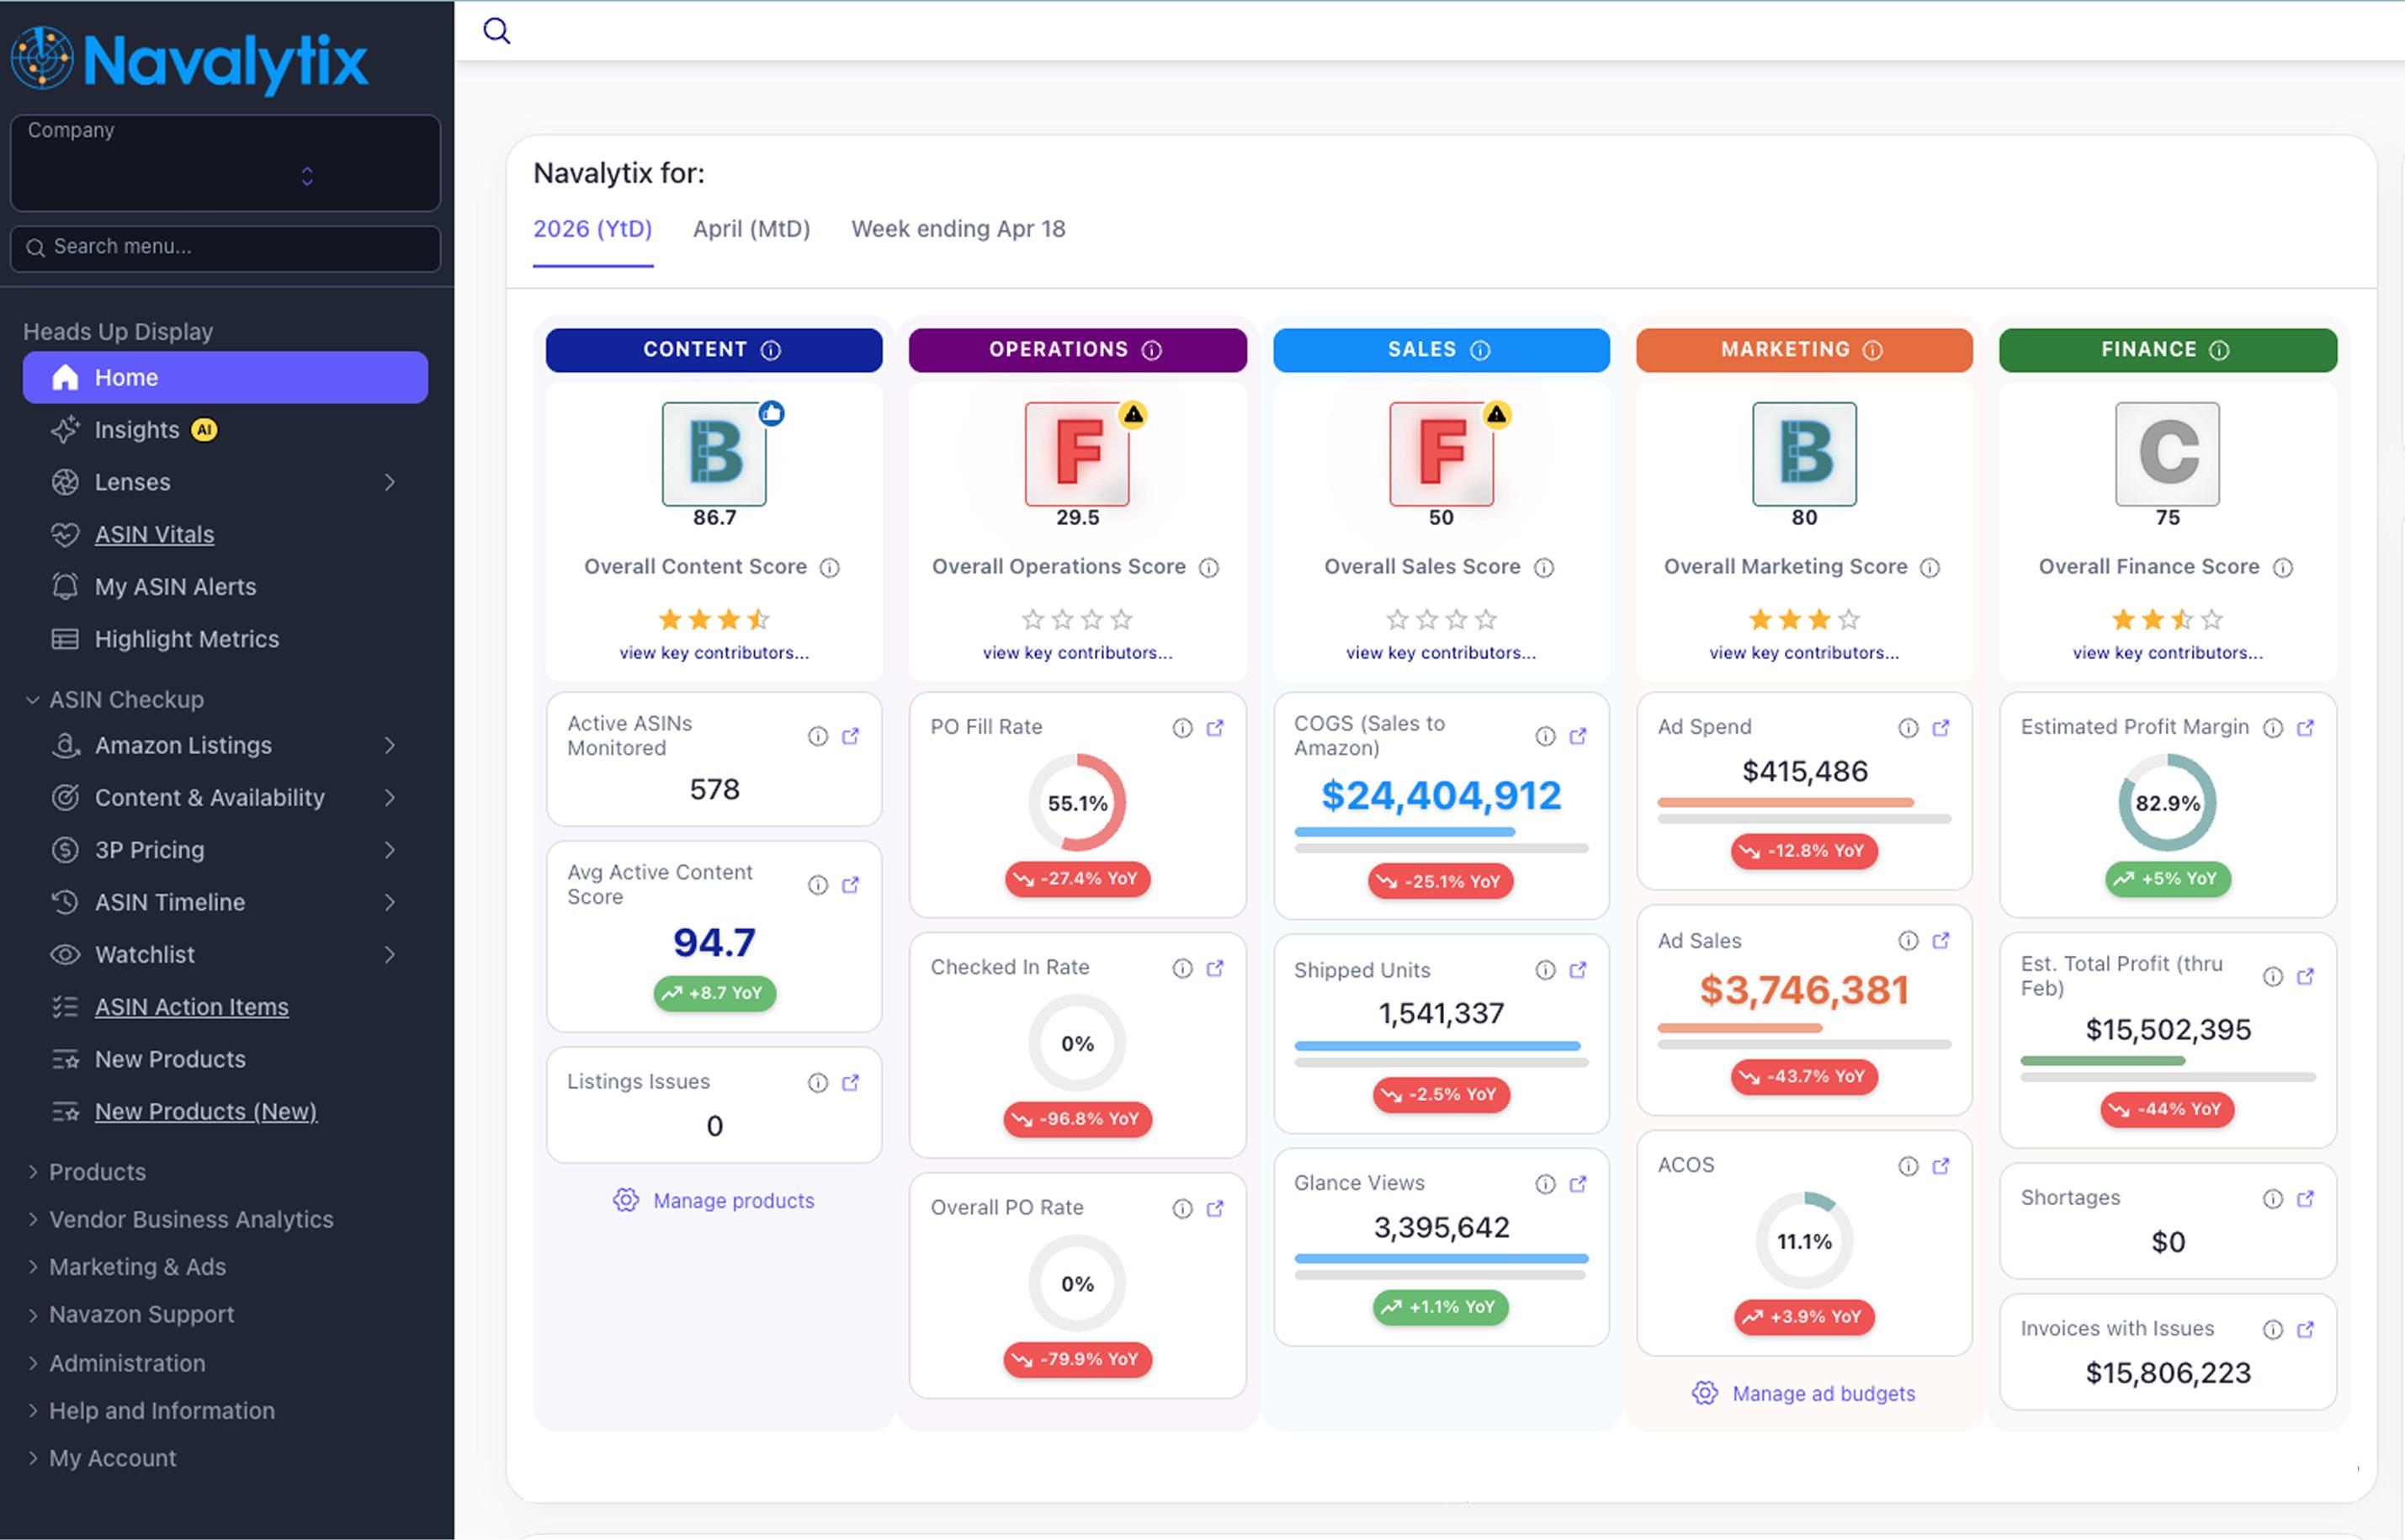Open New Products (New) link

point(205,1112)
